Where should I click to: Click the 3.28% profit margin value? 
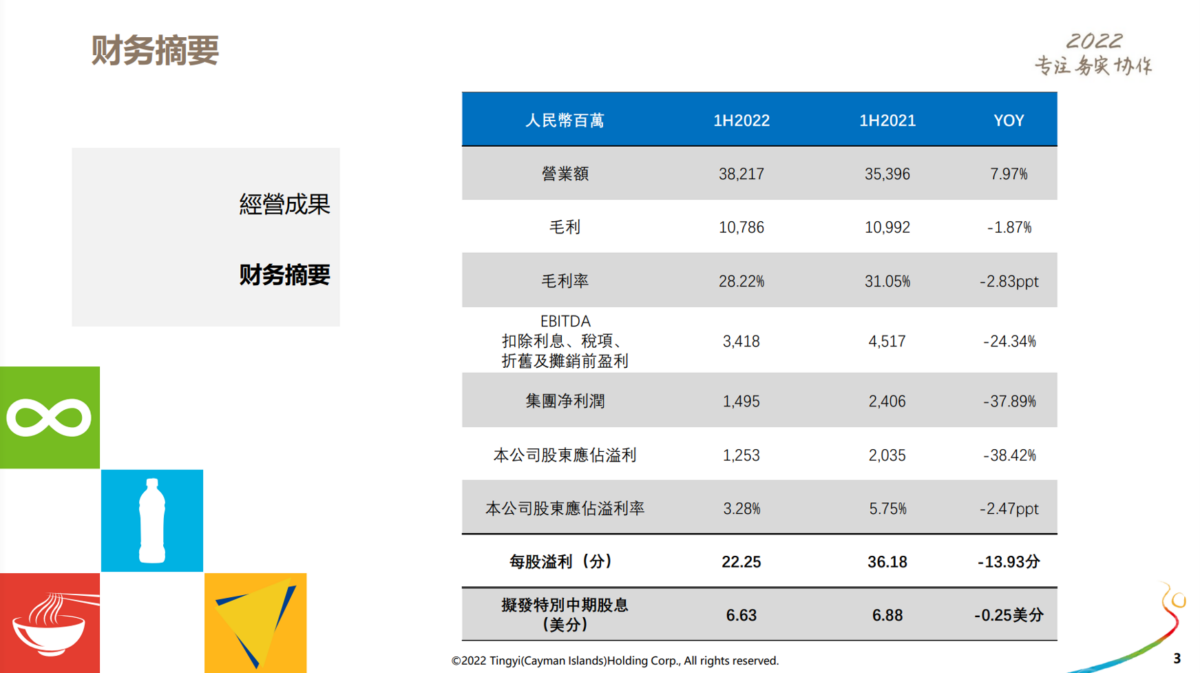click(x=741, y=508)
